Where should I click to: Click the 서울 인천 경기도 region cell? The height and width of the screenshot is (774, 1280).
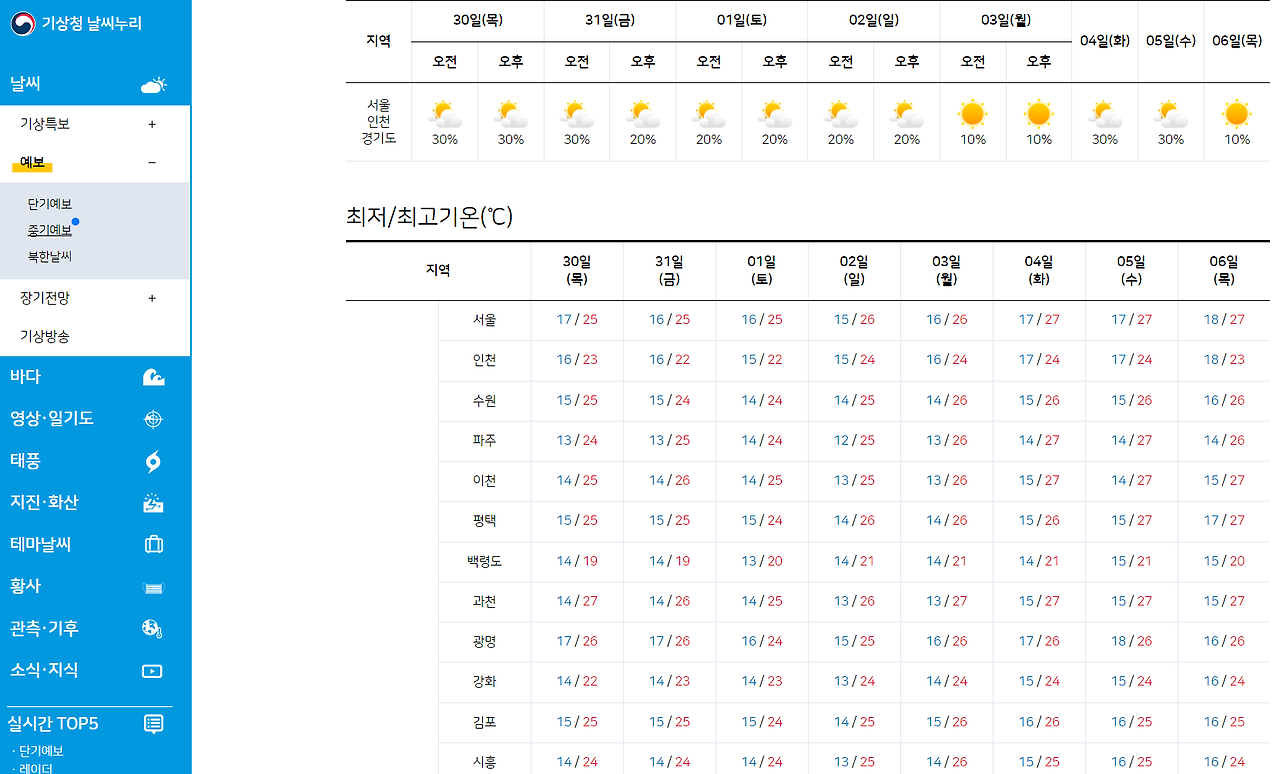coord(378,122)
